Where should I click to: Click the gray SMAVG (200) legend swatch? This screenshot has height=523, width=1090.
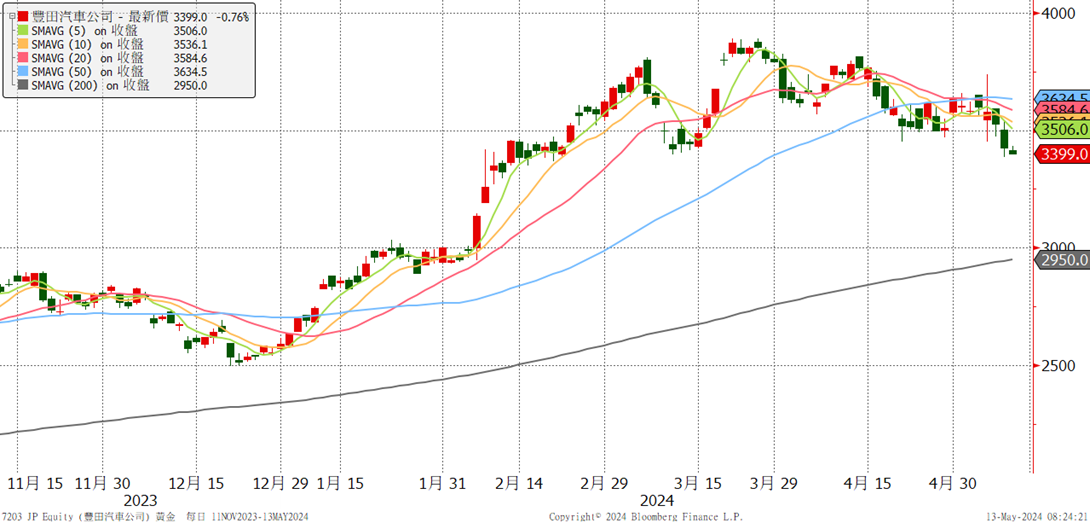(24, 86)
